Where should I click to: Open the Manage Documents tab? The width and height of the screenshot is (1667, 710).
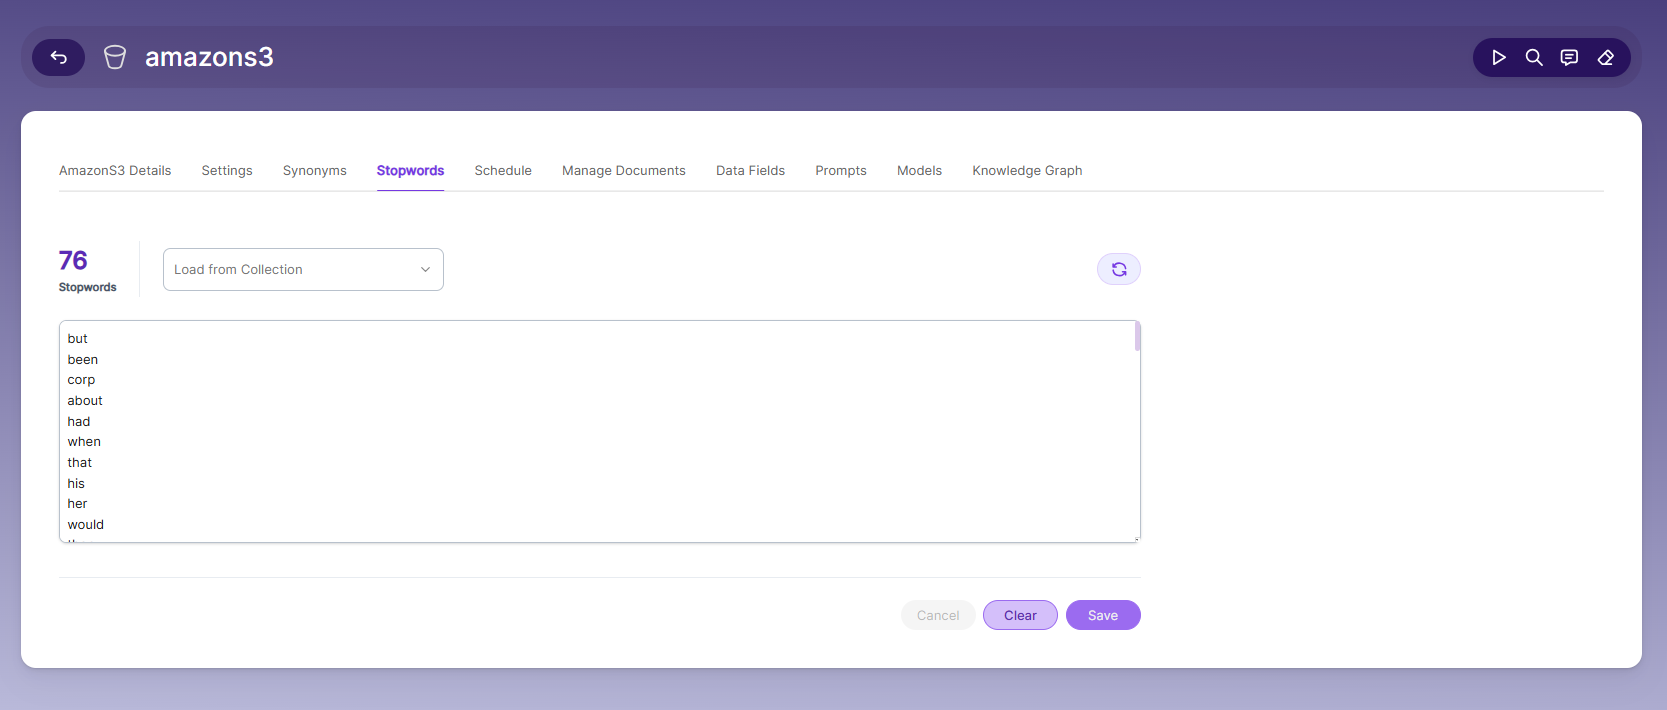tap(624, 171)
